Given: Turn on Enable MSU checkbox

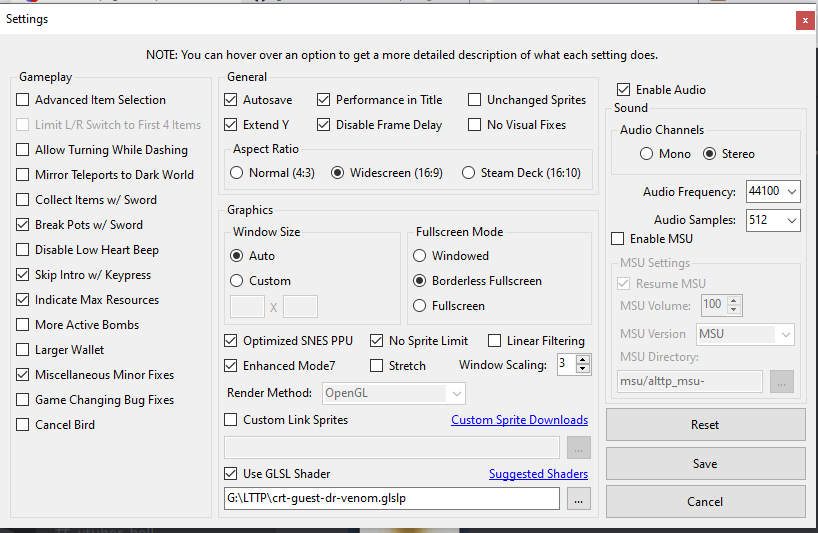Looking at the screenshot, I should (x=618, y=239).
